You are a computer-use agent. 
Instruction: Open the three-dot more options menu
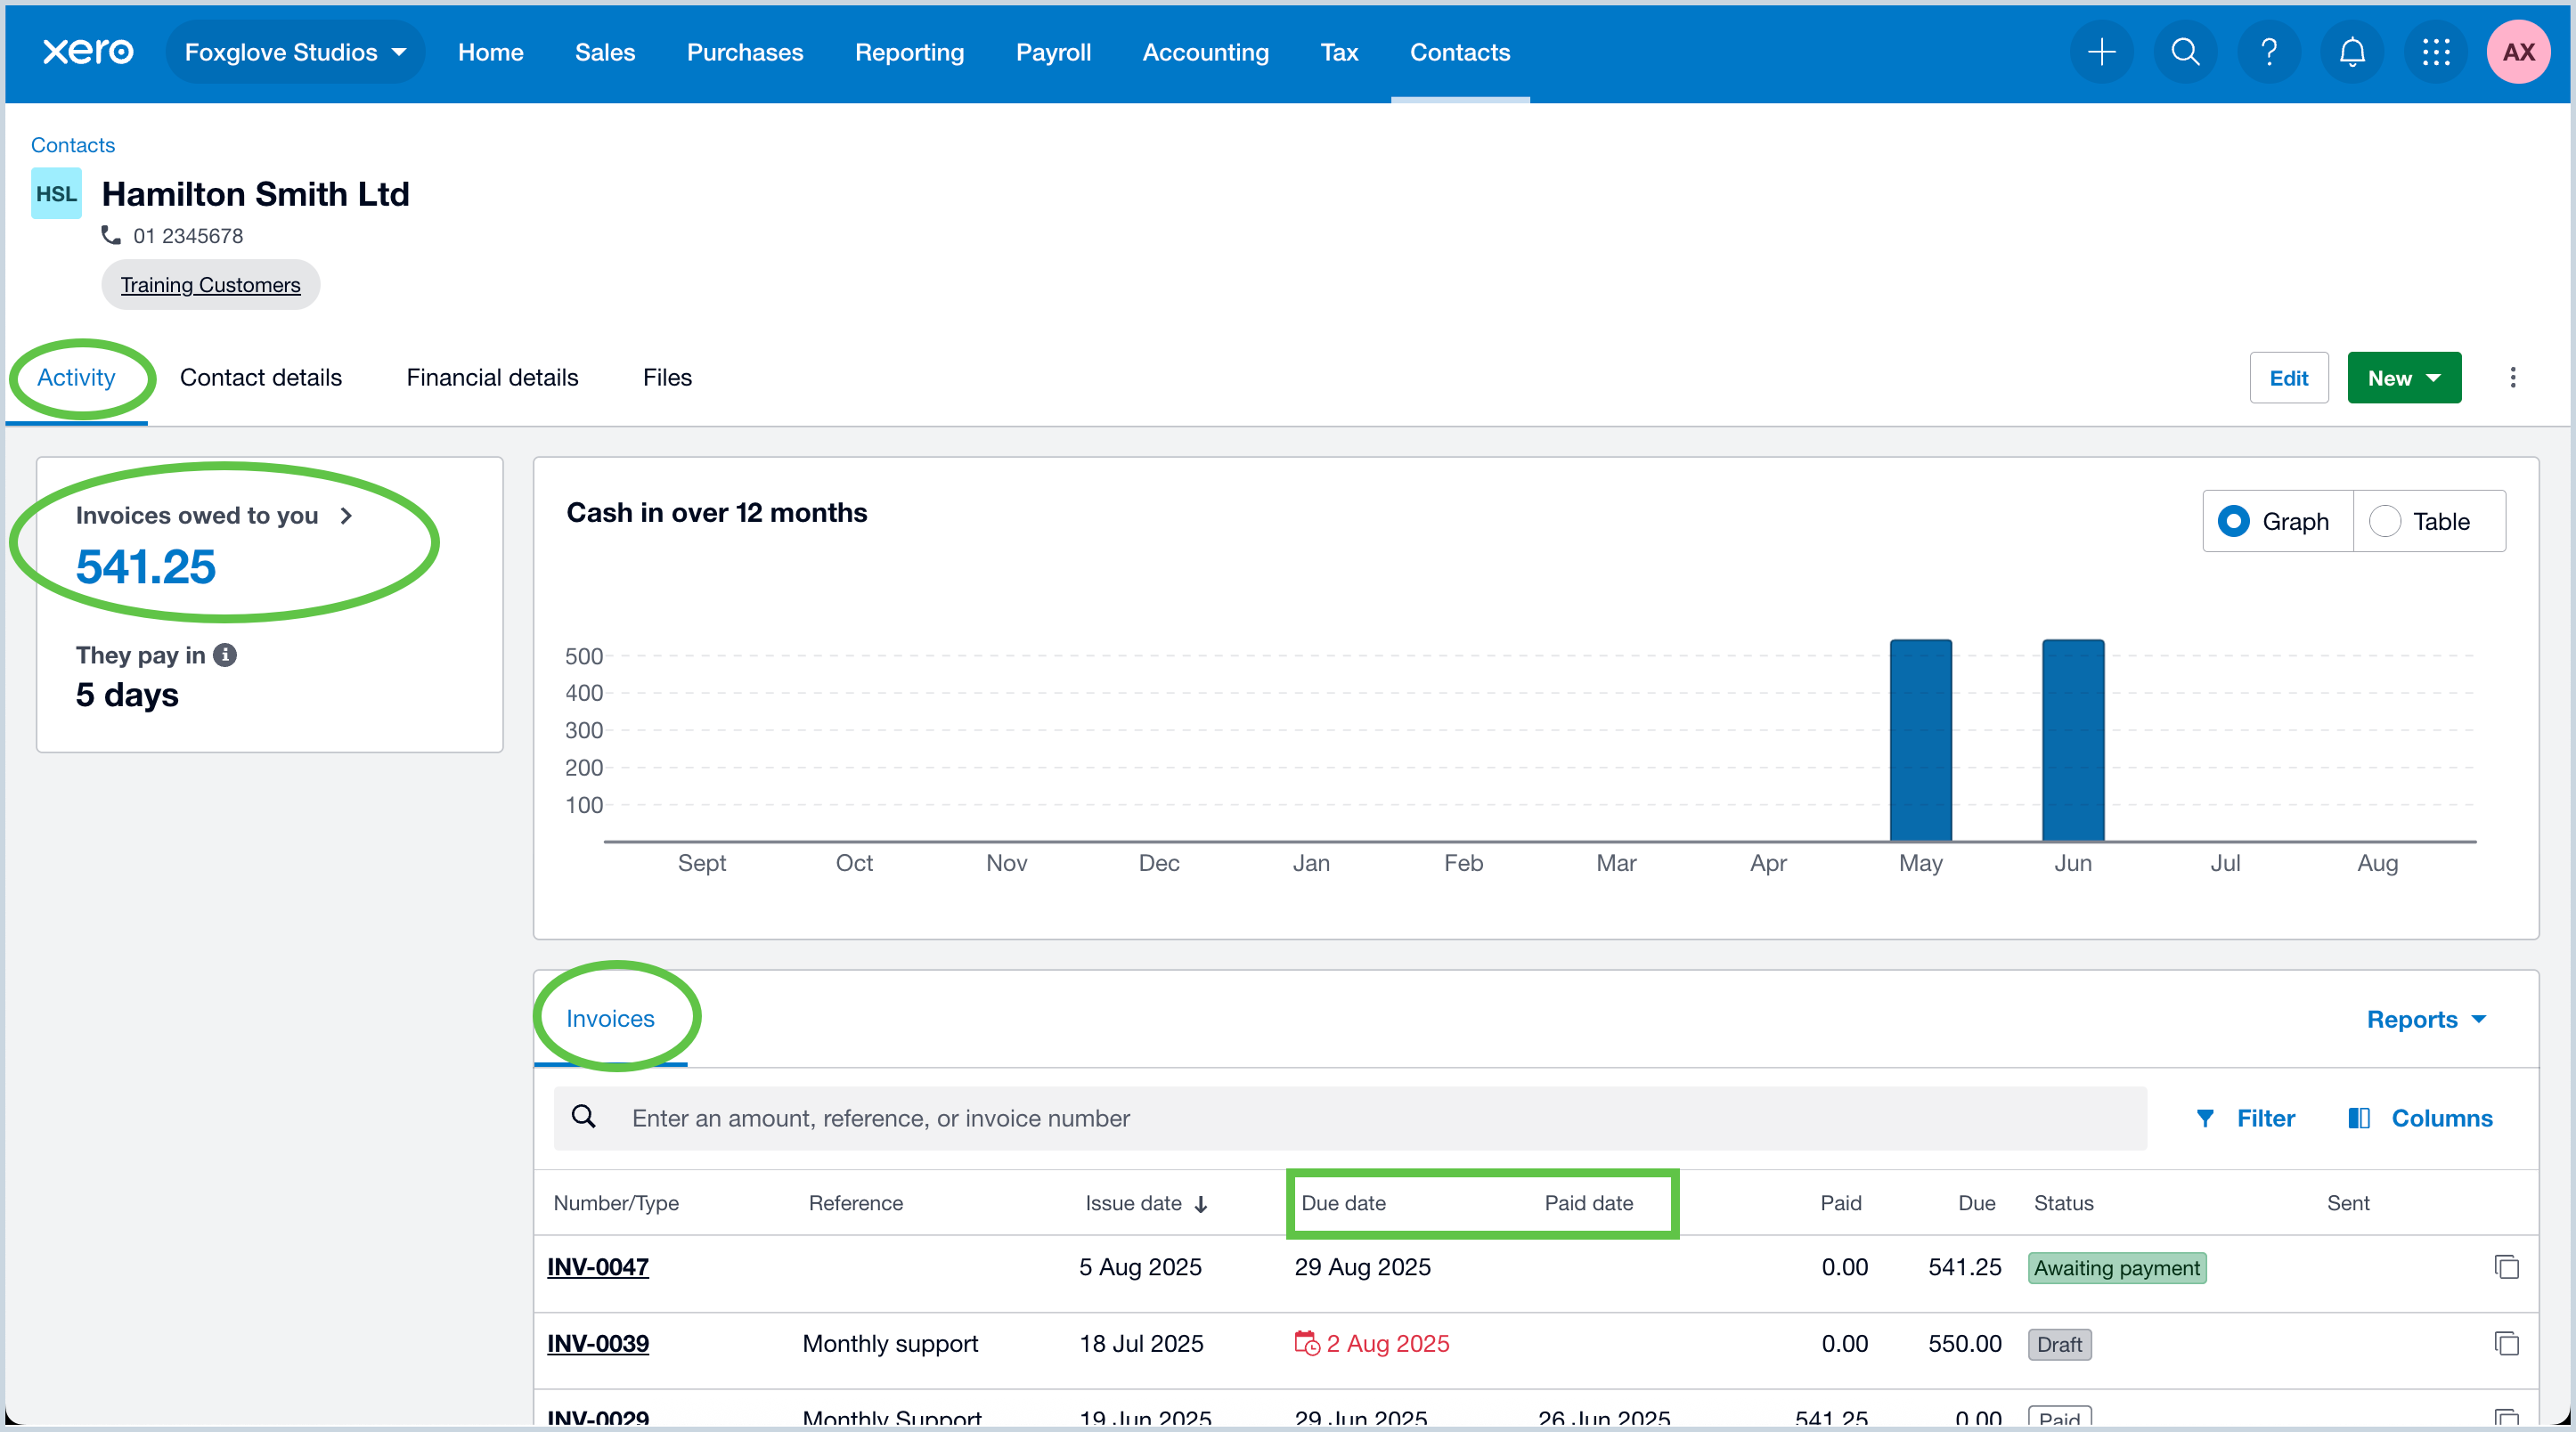[2513, 378]
